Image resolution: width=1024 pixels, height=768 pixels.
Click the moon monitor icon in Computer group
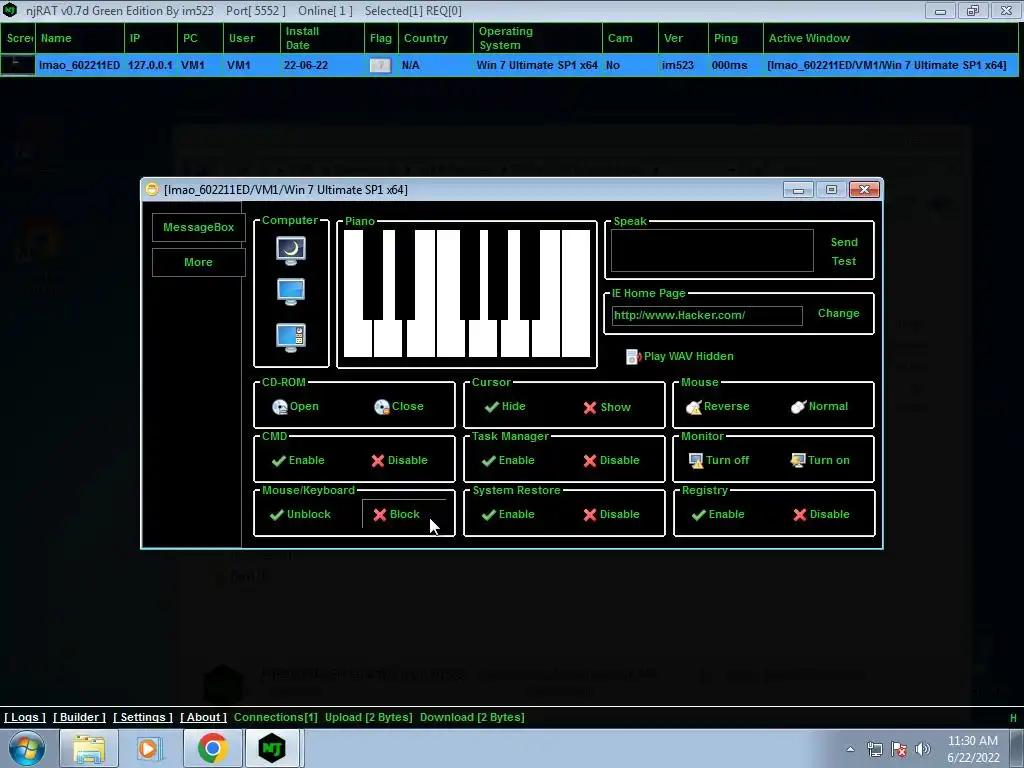291,250
